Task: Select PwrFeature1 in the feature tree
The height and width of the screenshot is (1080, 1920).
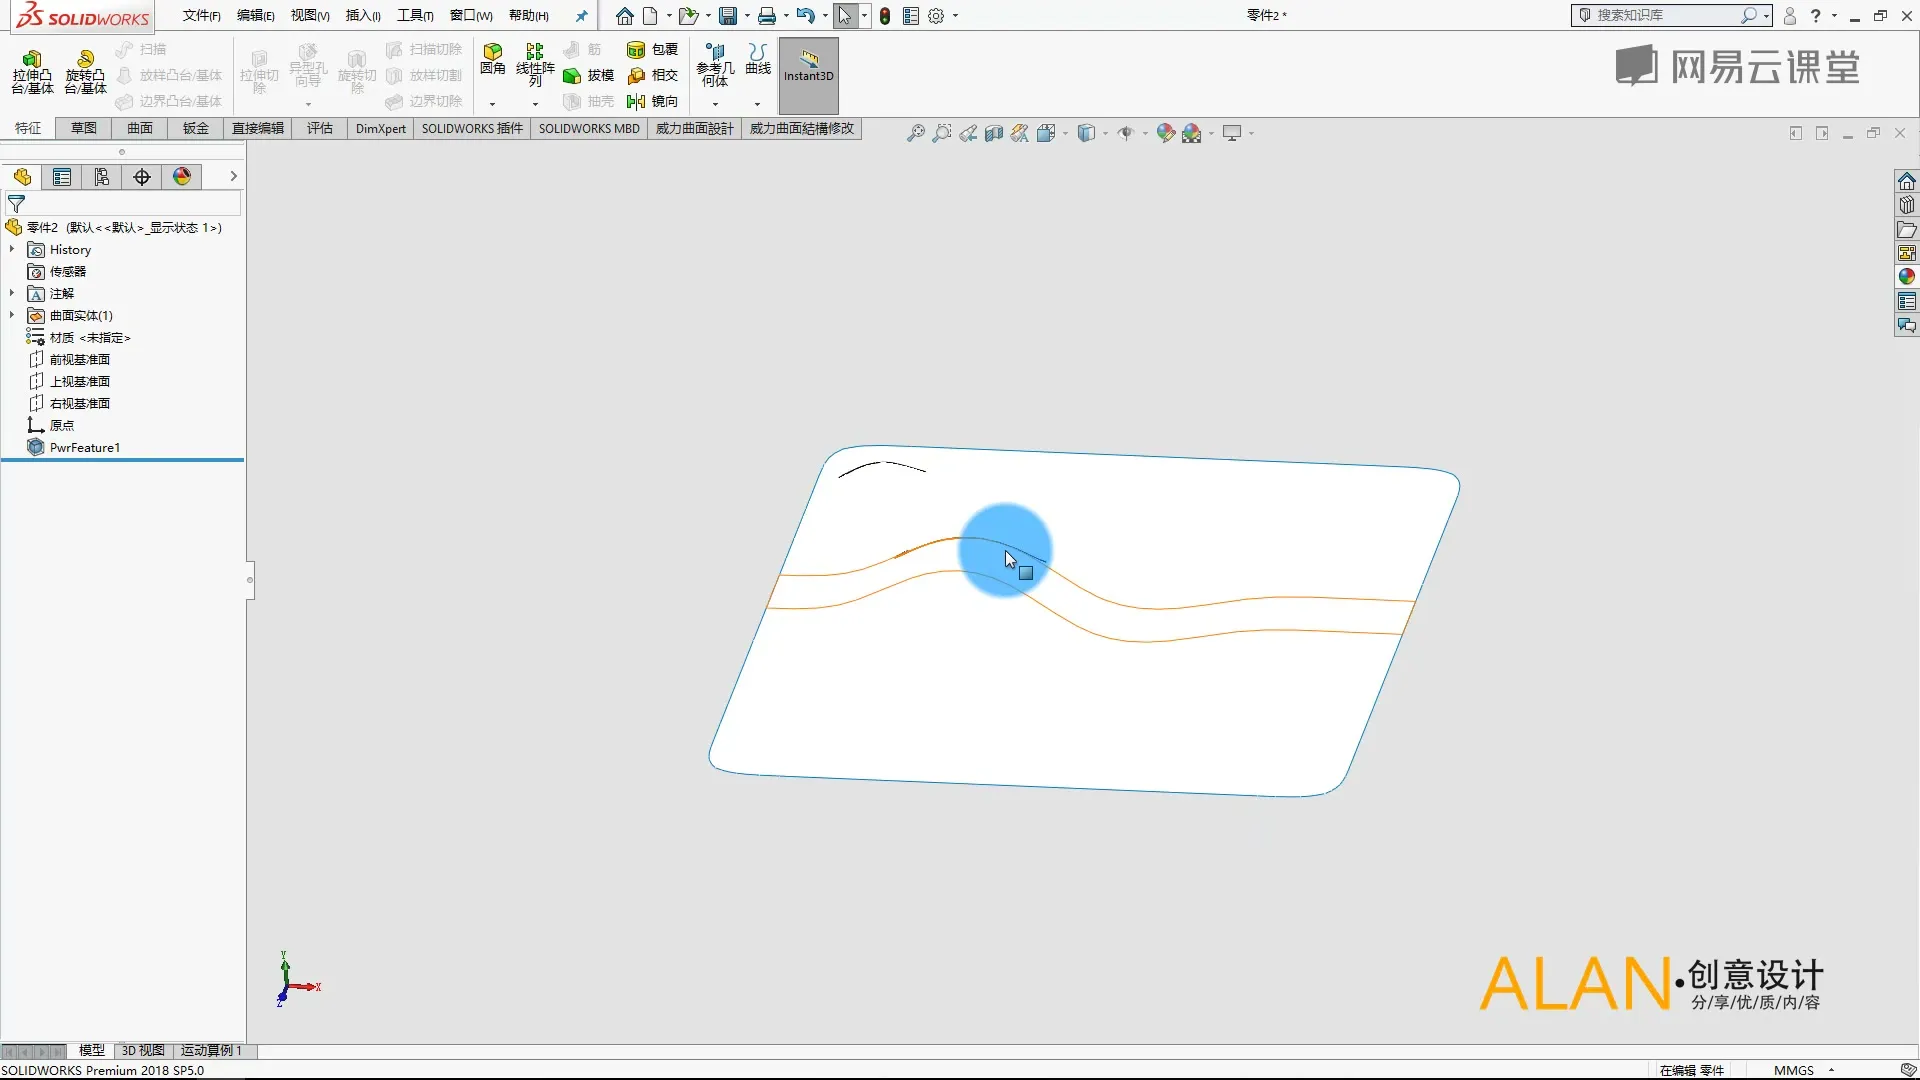Action: 84,447
